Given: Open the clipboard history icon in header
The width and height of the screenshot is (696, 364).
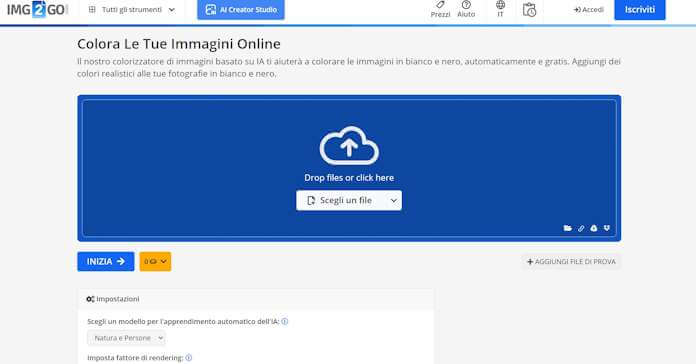Looking at the screenshot, I should (529, 10).
